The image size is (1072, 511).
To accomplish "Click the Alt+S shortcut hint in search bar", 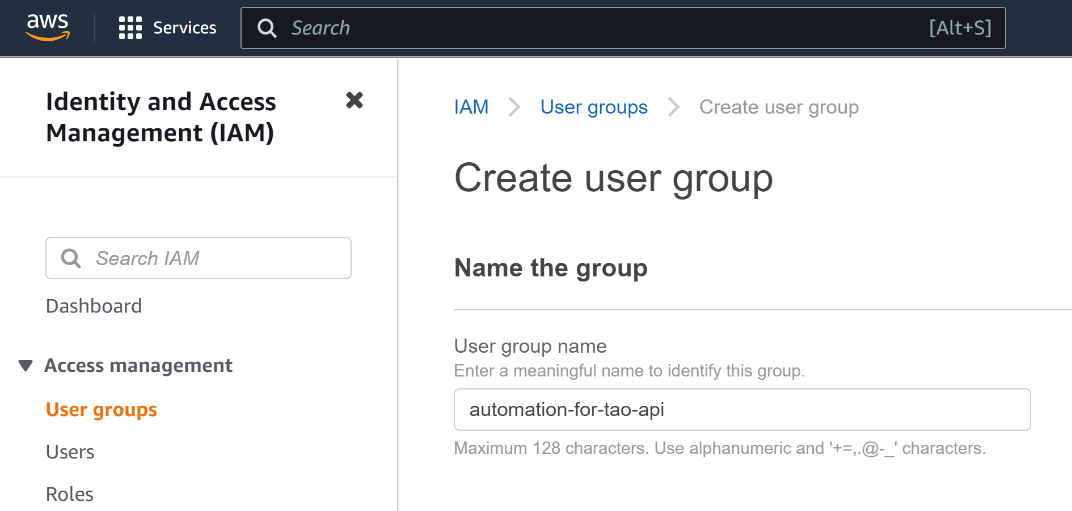I will 959,28.
